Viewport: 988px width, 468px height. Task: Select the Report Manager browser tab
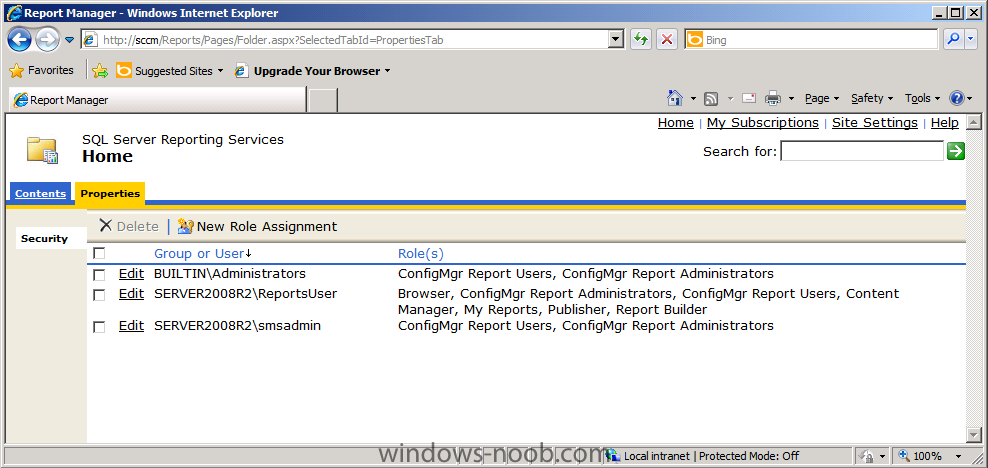156,100
